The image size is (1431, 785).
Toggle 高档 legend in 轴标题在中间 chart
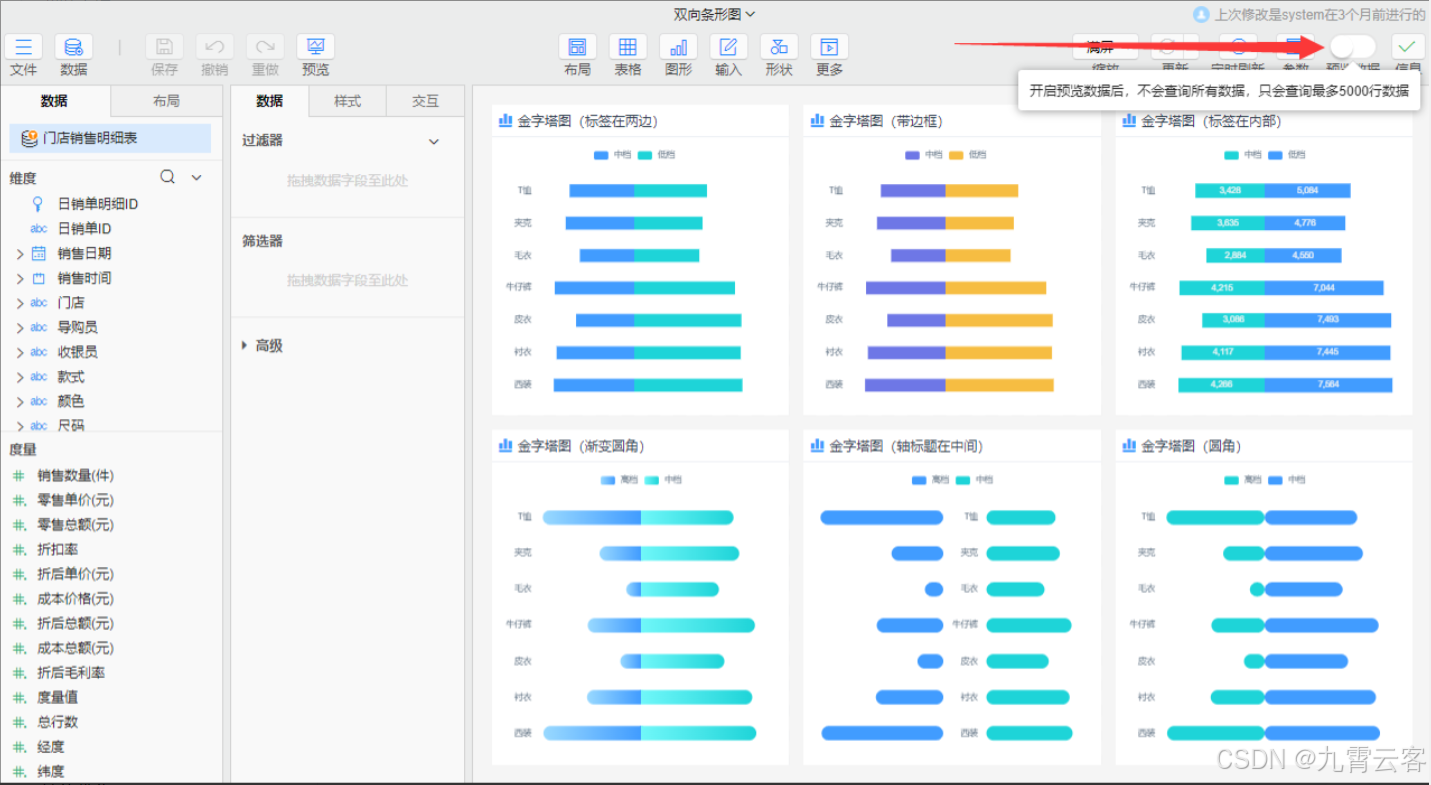coord(931,480)
